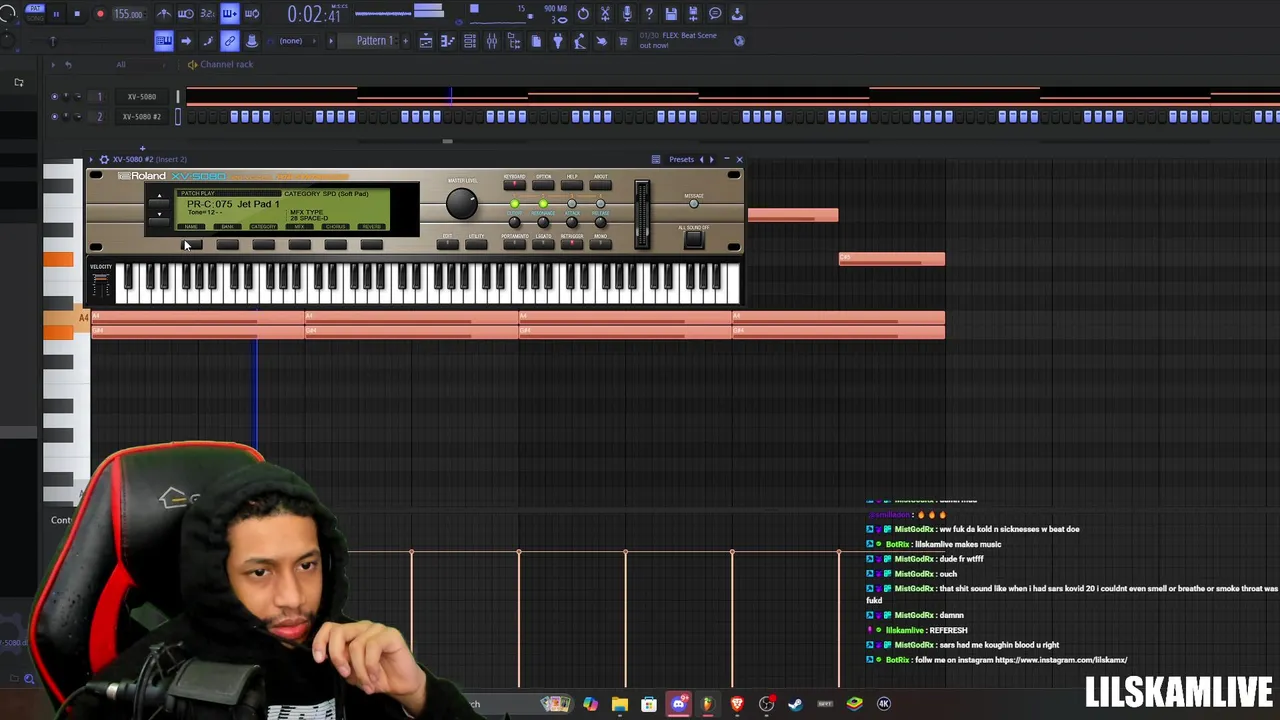Toggle the highlighted link icon

pos(230,41)
